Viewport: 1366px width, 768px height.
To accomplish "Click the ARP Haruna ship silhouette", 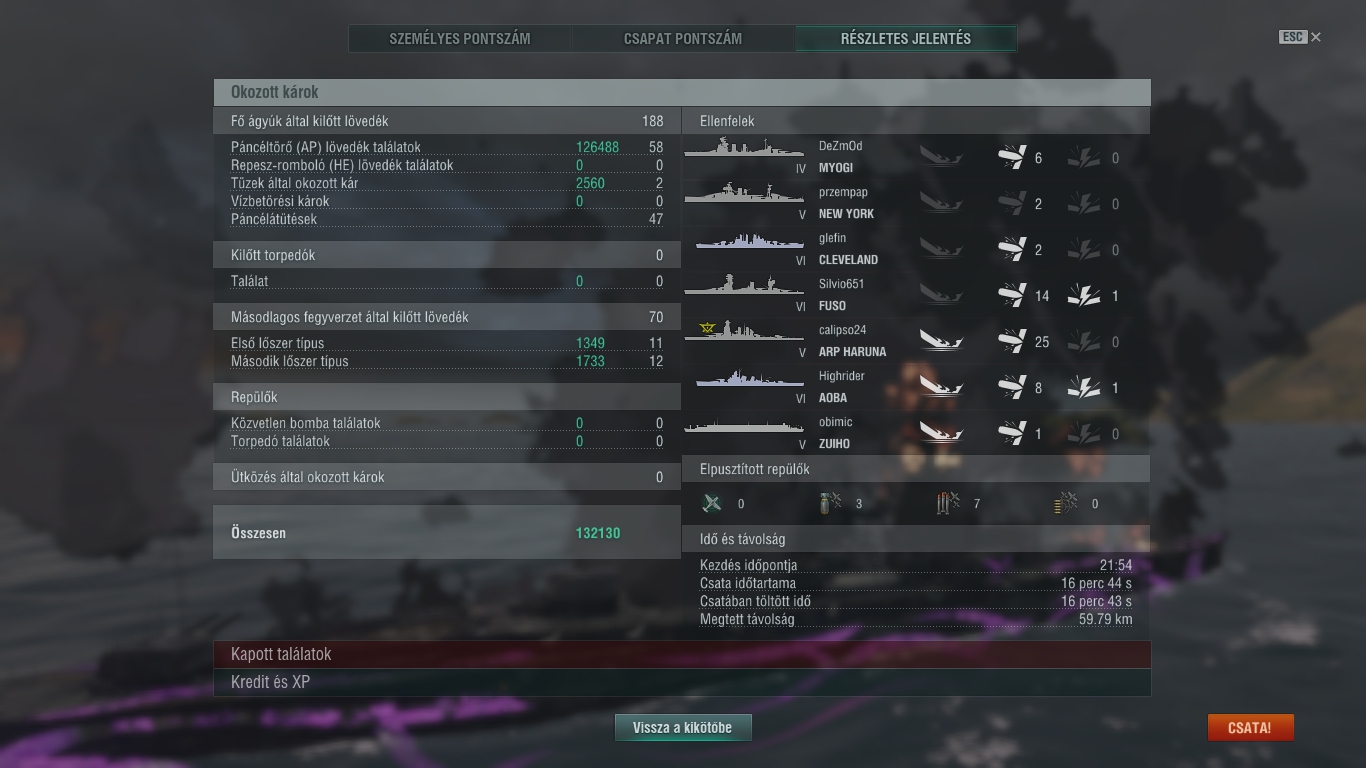I will click(x=744, y=332).
